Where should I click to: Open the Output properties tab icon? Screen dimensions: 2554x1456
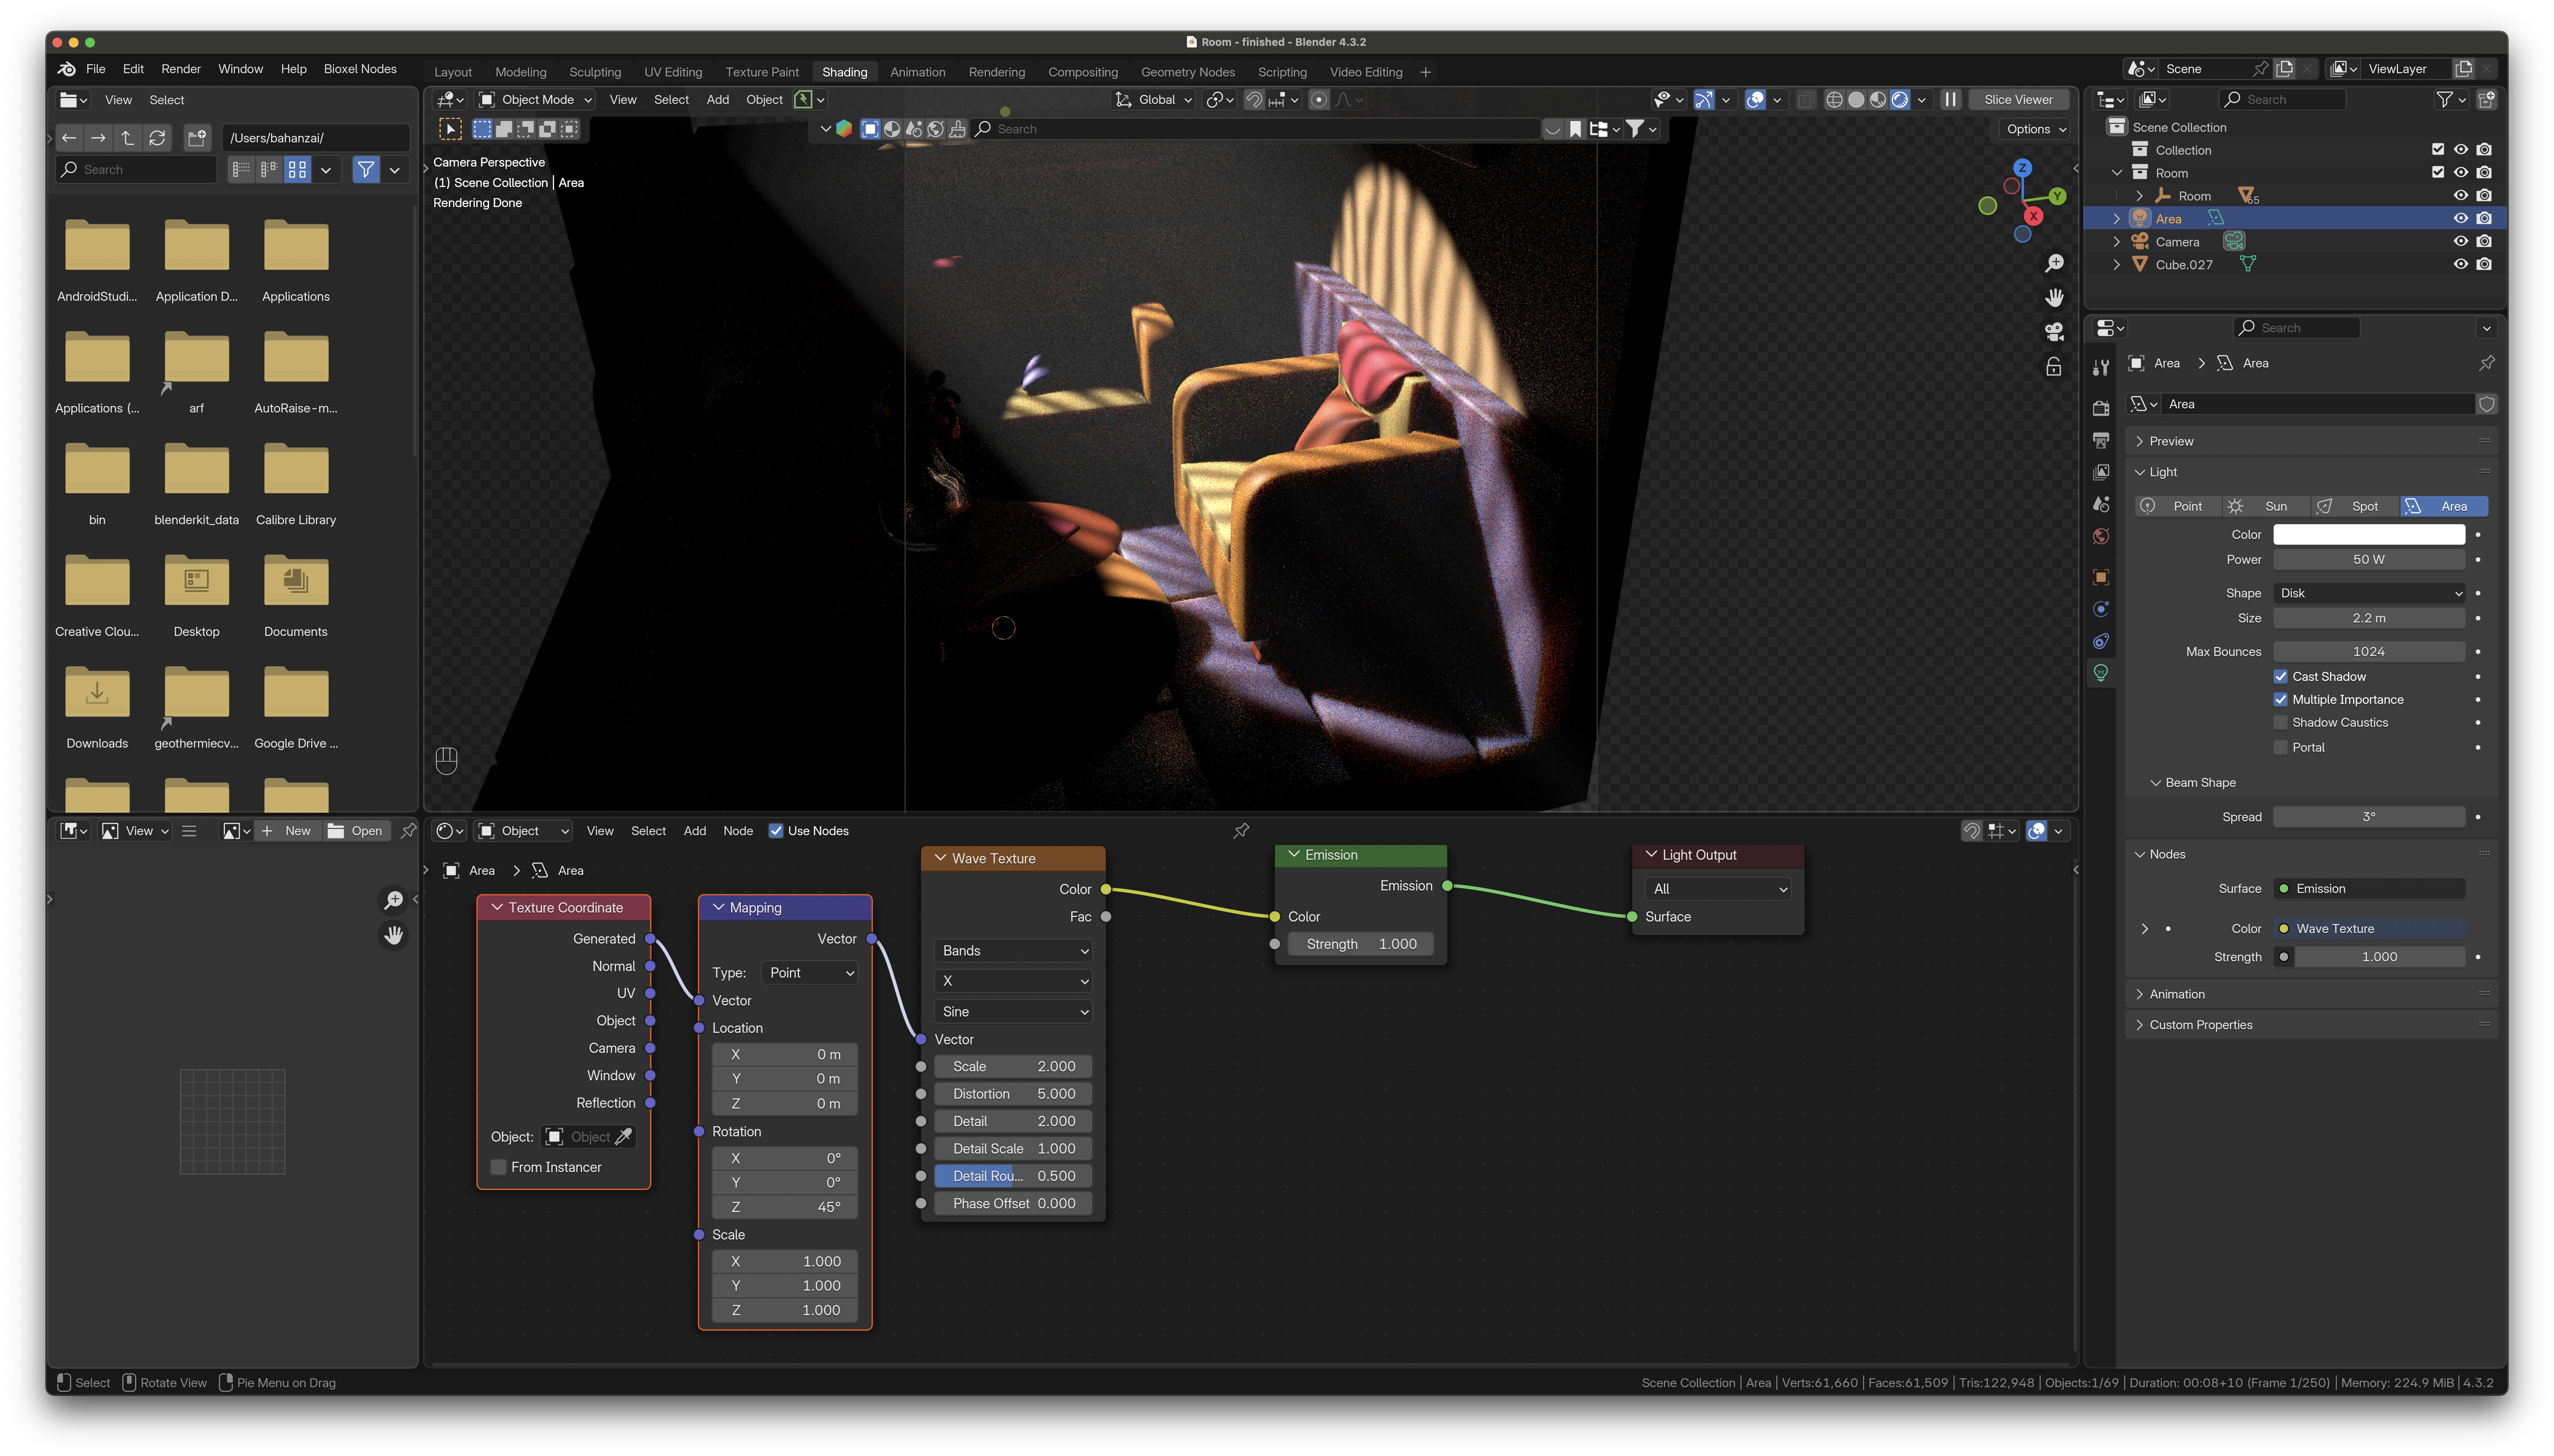[x=2101, y=440]
